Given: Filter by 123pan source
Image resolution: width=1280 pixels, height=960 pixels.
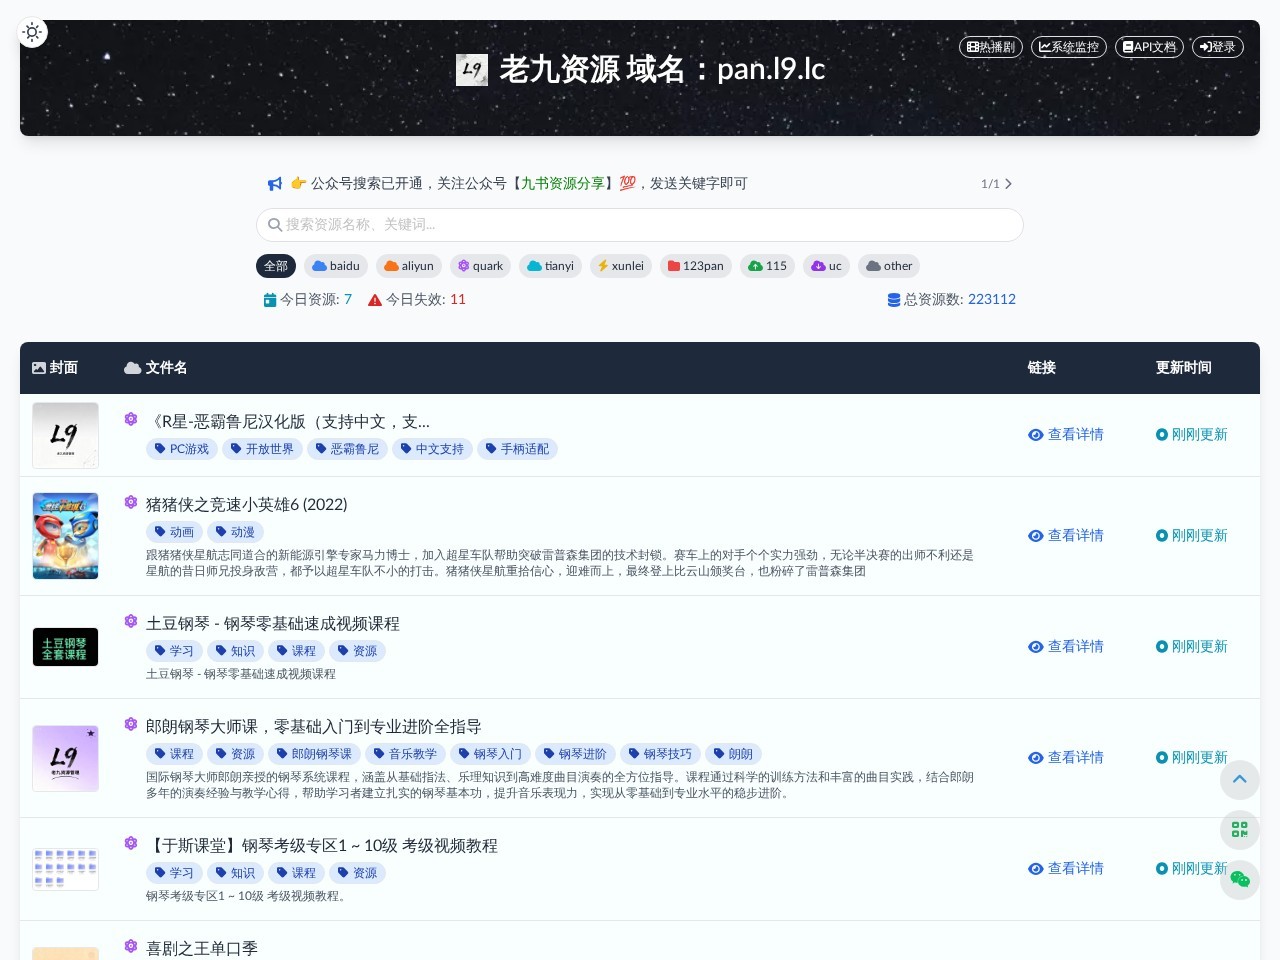Looking at the screenshot, I should click(x=696, y=266).
